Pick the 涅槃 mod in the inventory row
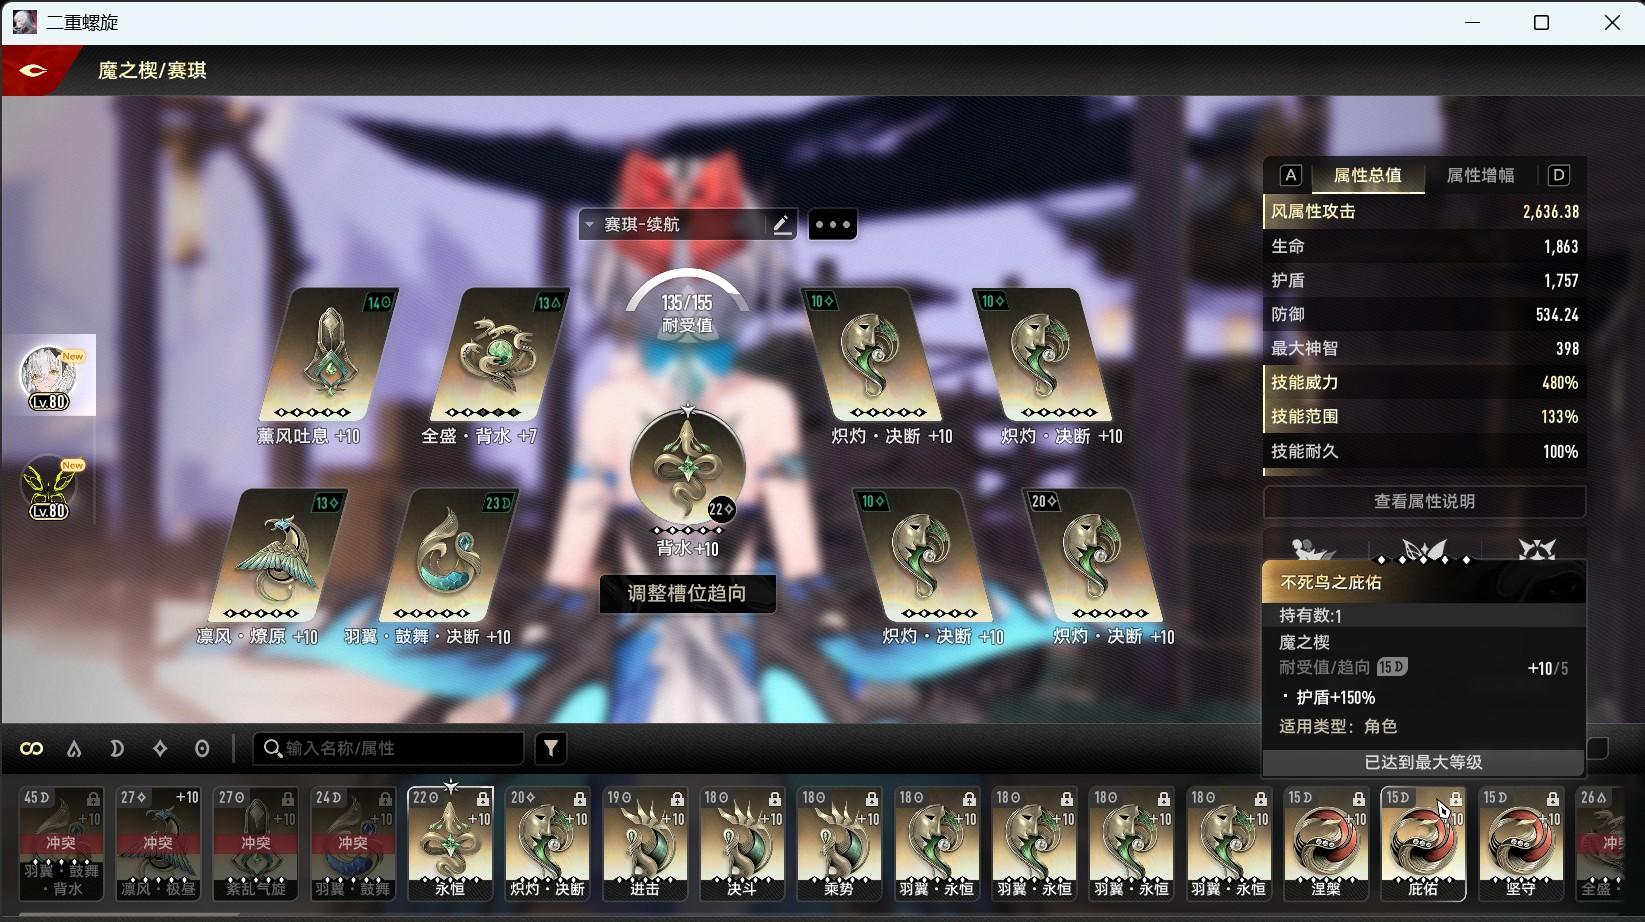1645x922 pixels. click(x=1326, y=843)
